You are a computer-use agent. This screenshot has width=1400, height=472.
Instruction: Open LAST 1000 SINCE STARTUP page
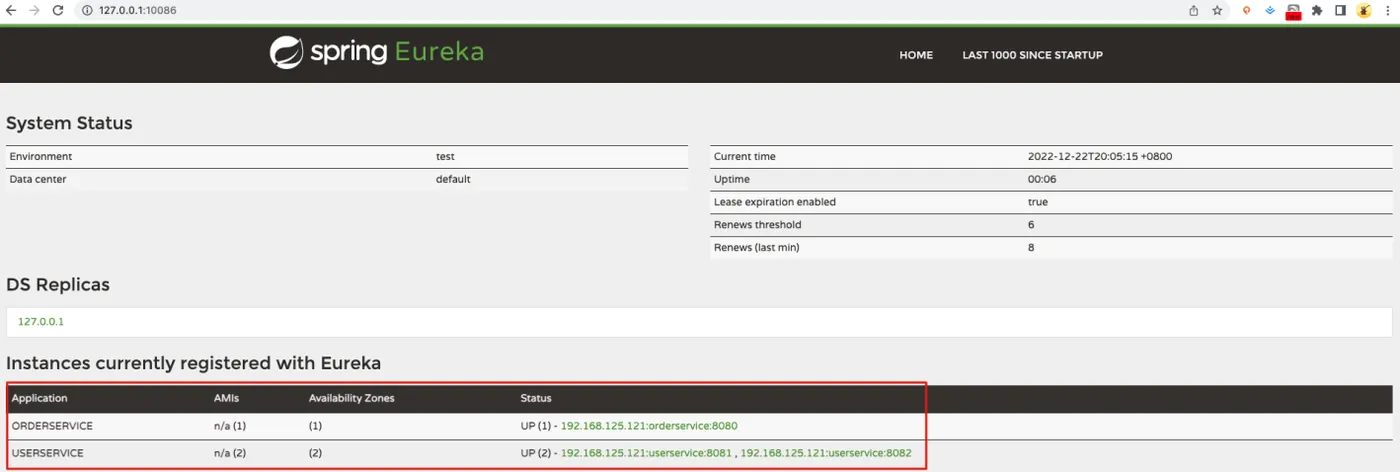pos(1032,55)
